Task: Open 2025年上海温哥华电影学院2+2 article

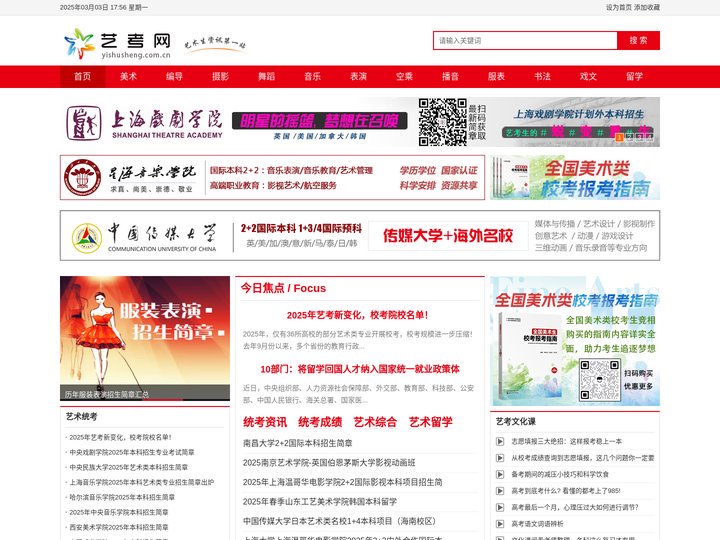Action: (343, 482)
